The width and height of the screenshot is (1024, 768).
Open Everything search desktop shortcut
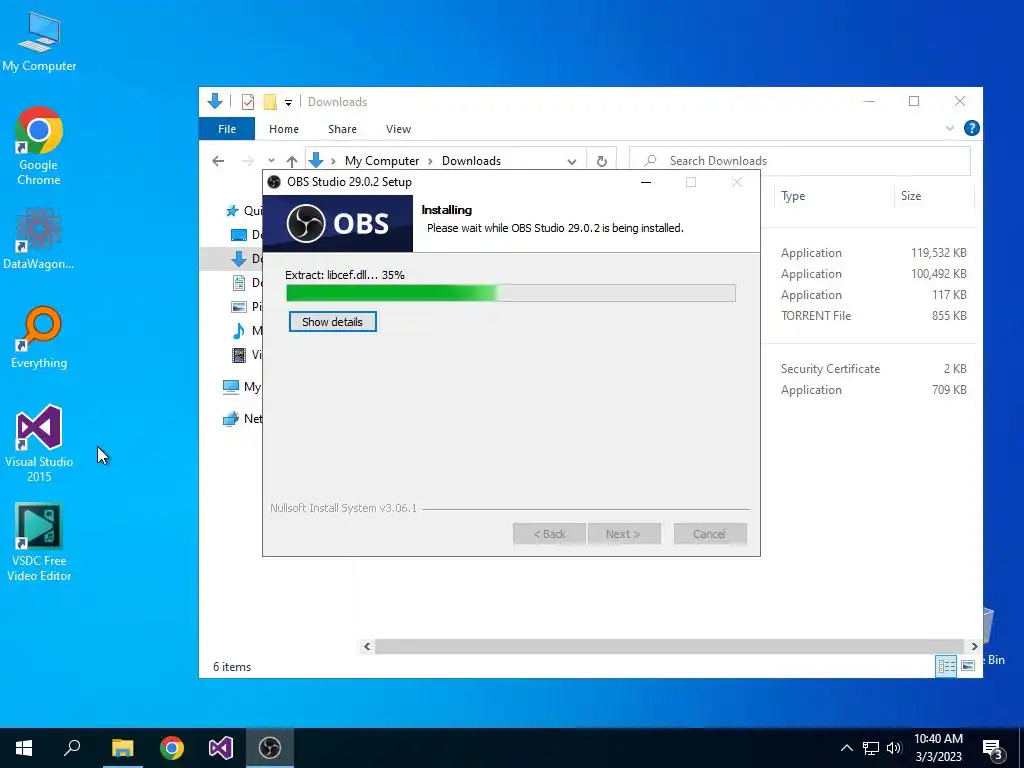point(39,337)
